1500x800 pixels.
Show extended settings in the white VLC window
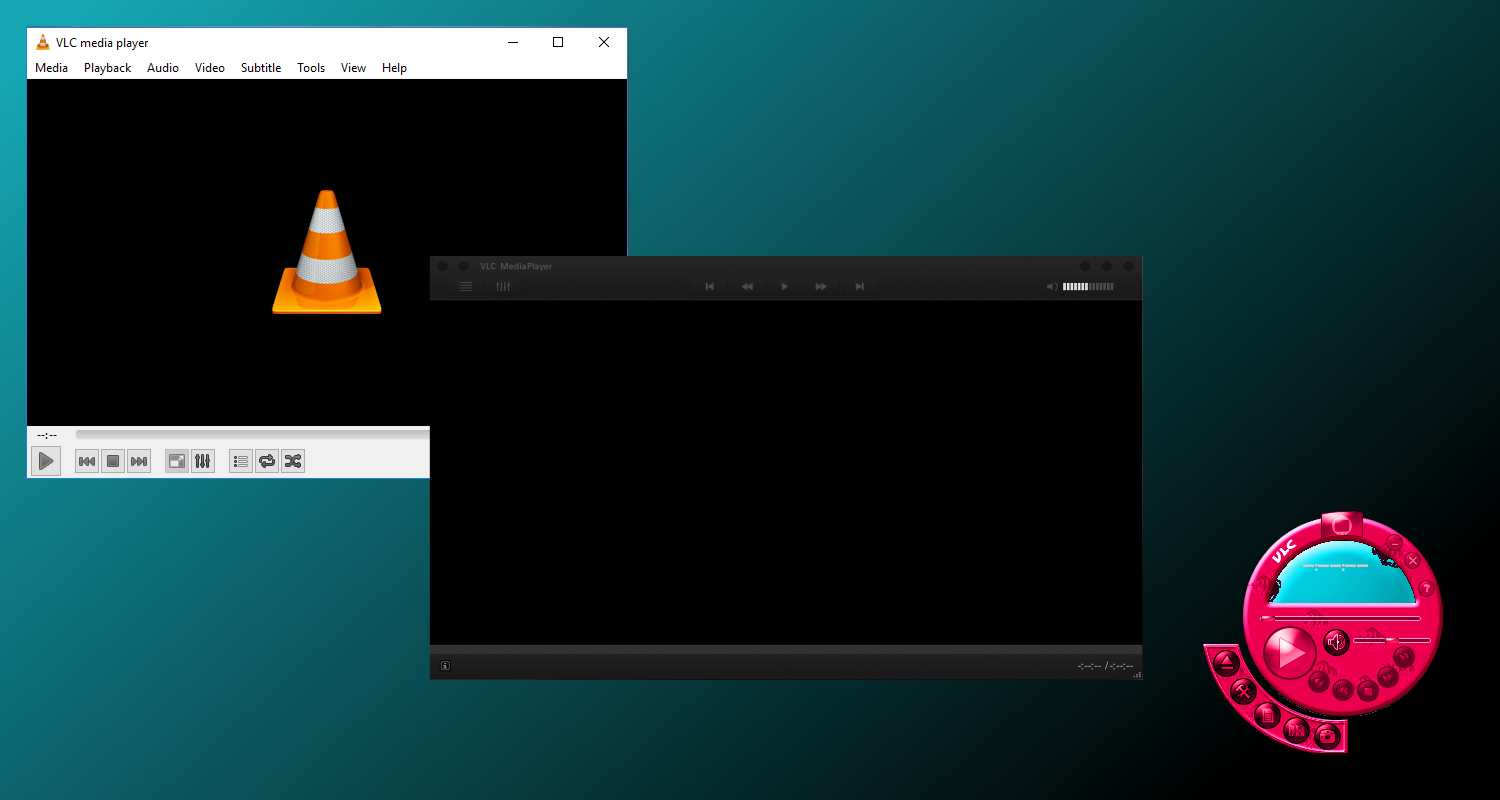coord(203,461)
